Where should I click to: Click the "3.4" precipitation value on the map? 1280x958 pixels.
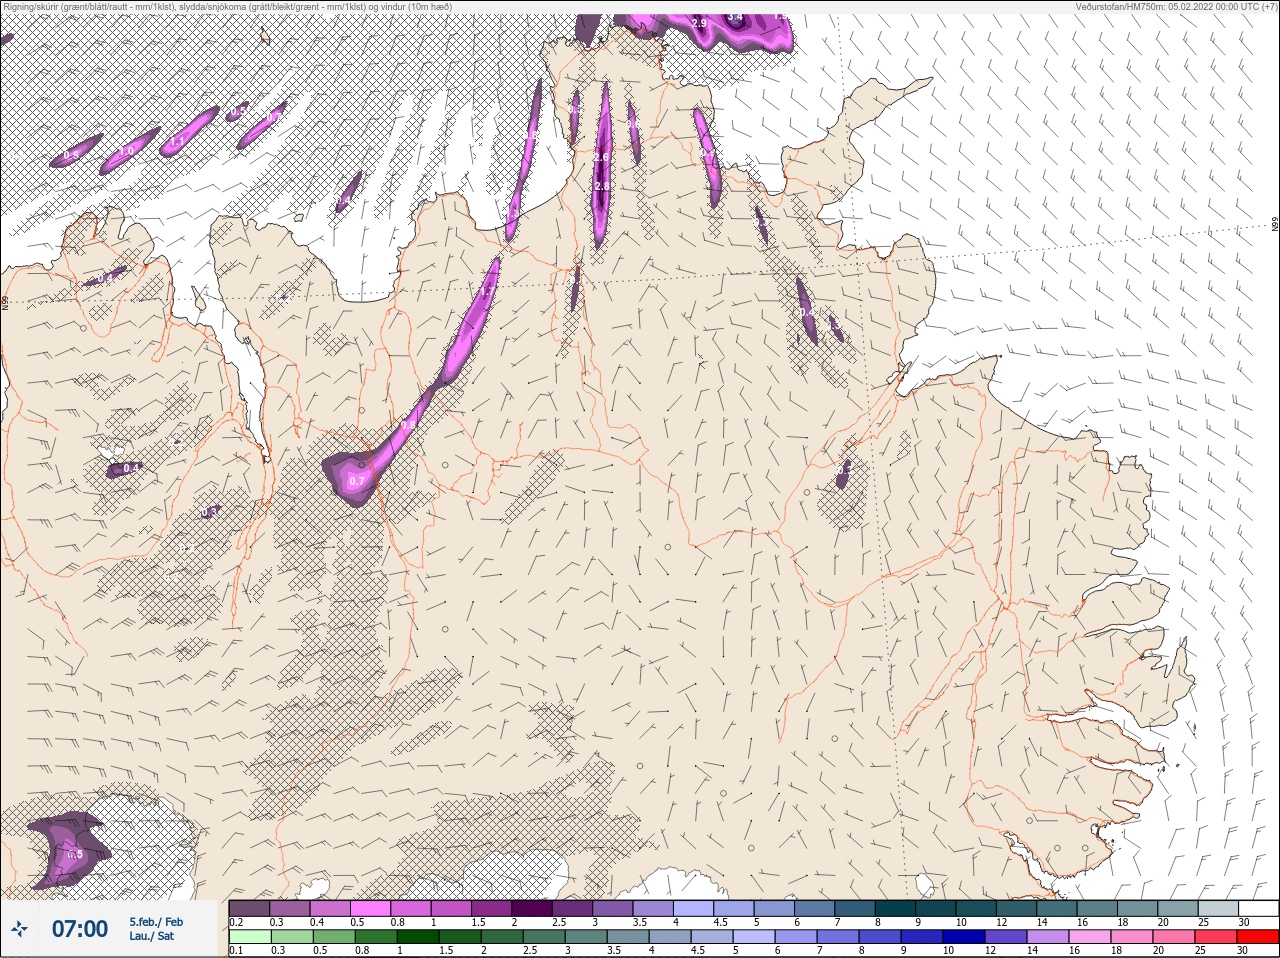(x=735, y=17)
